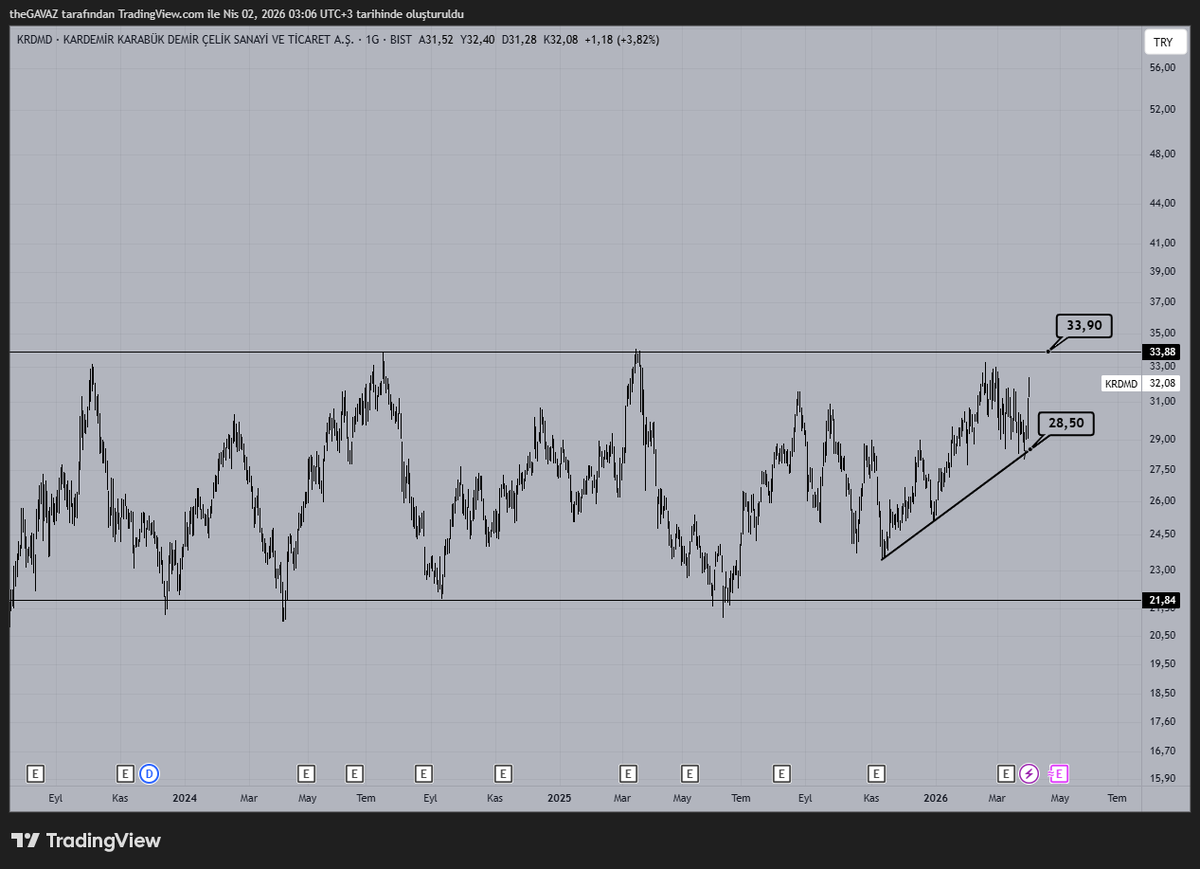Click the 39,00 price axis label
Image resolution: width=1200 pixels, height=869 pixels.
1162,271
